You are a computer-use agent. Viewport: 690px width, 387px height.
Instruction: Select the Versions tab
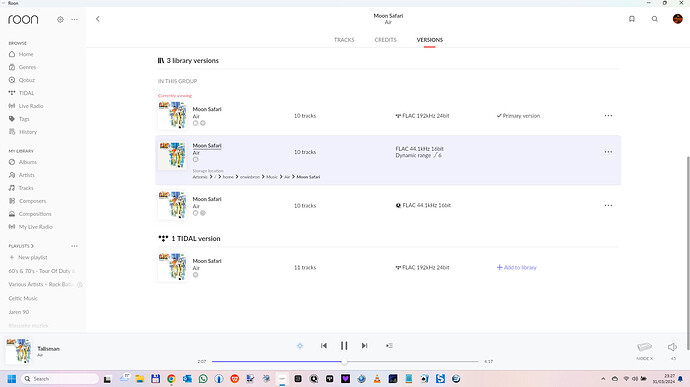[x=430, y=40]
